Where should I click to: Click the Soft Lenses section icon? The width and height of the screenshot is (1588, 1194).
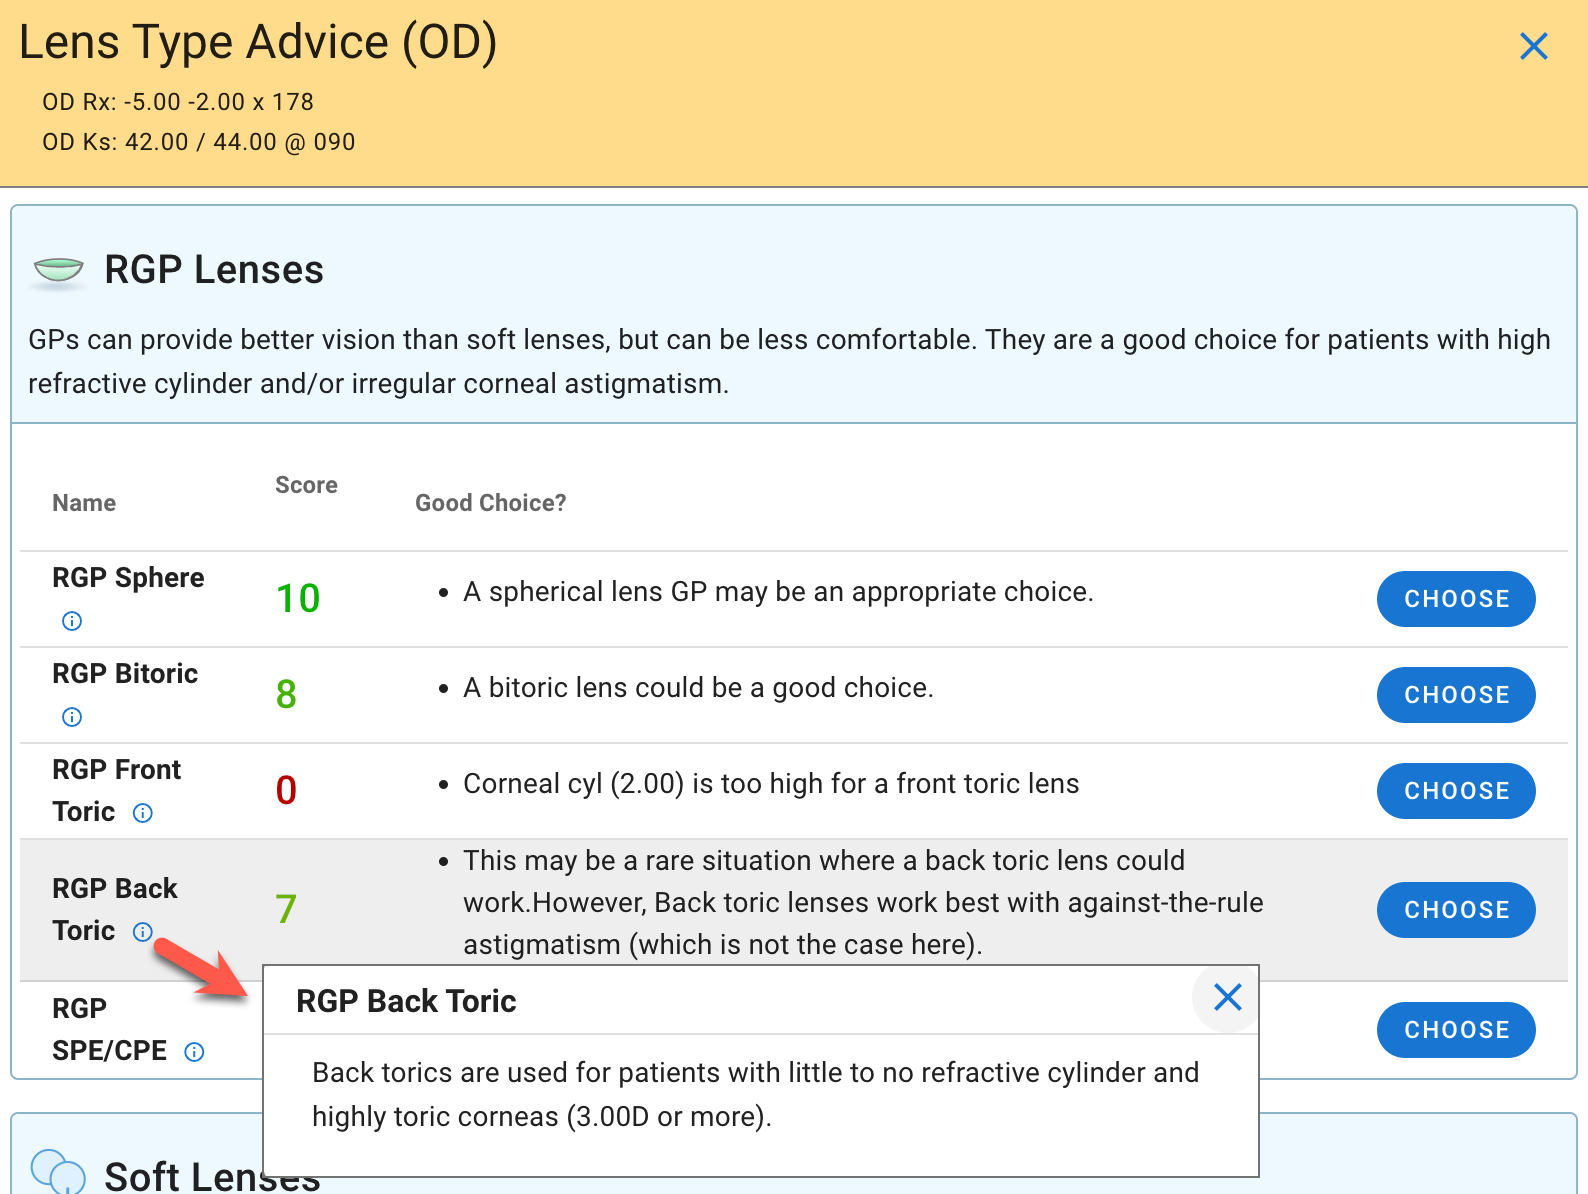pos(58,1171)
